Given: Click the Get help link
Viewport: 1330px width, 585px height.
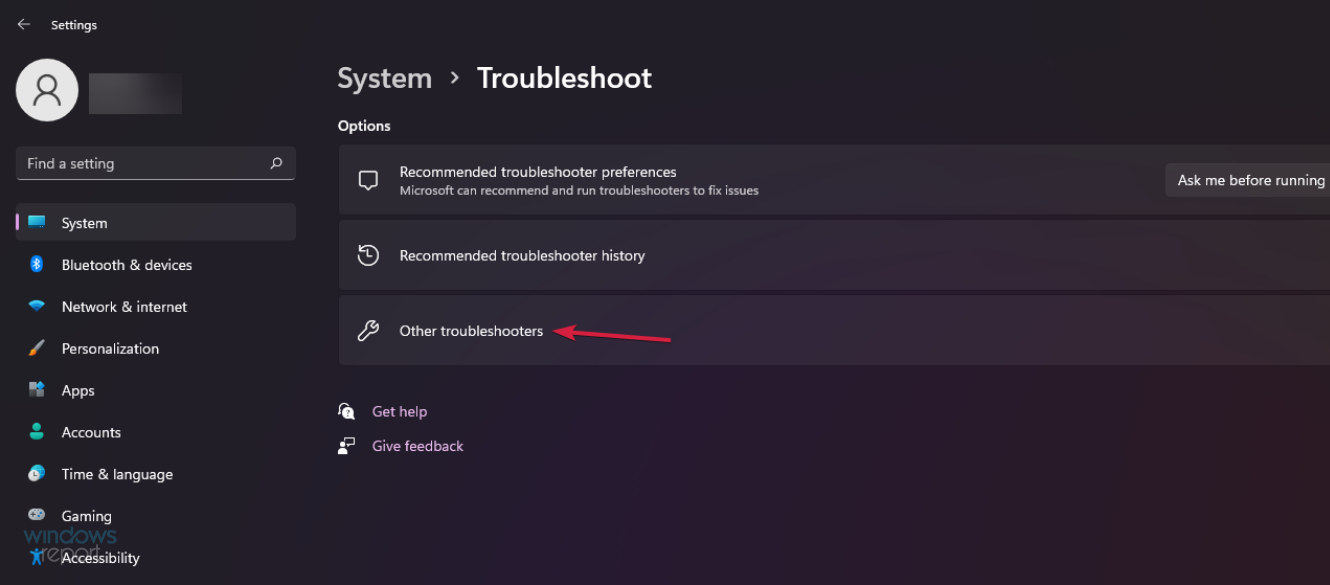Looking at the screenshot, I should [399, 411].
